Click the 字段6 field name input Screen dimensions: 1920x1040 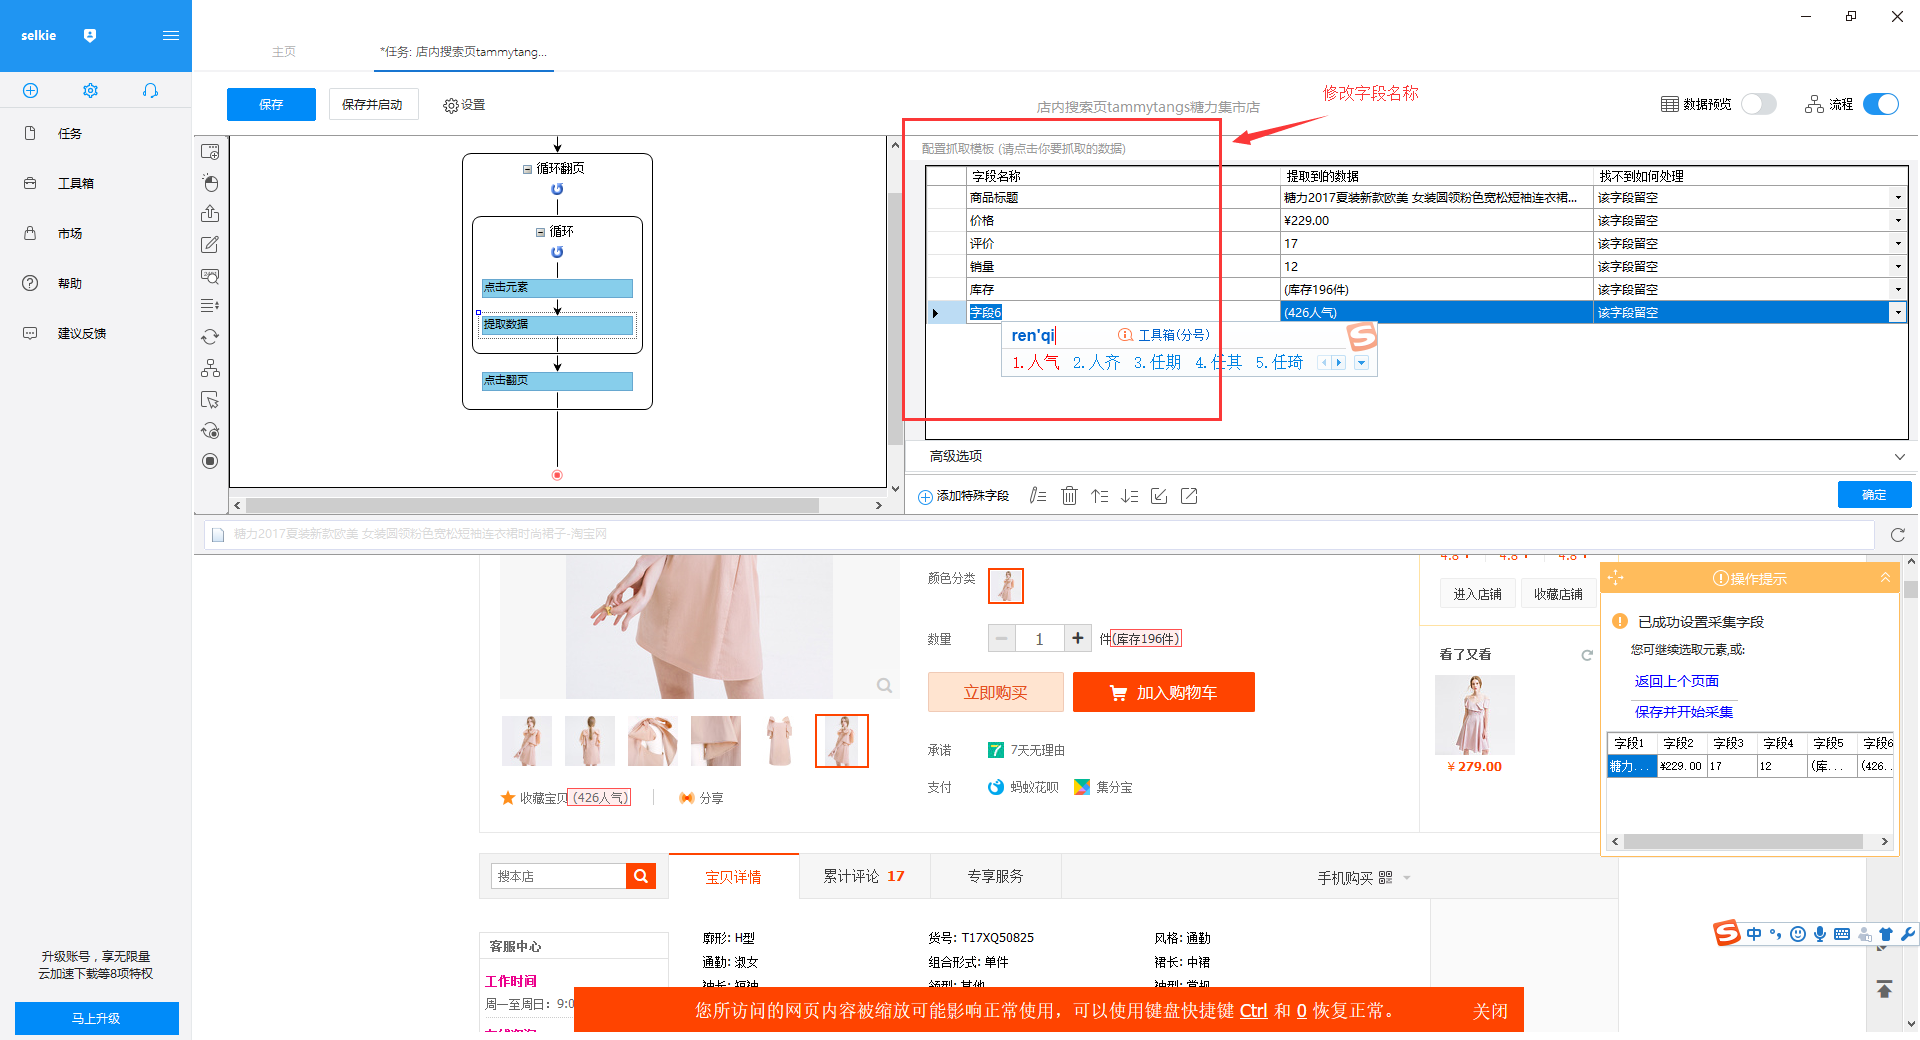[x=1123, y=313]
